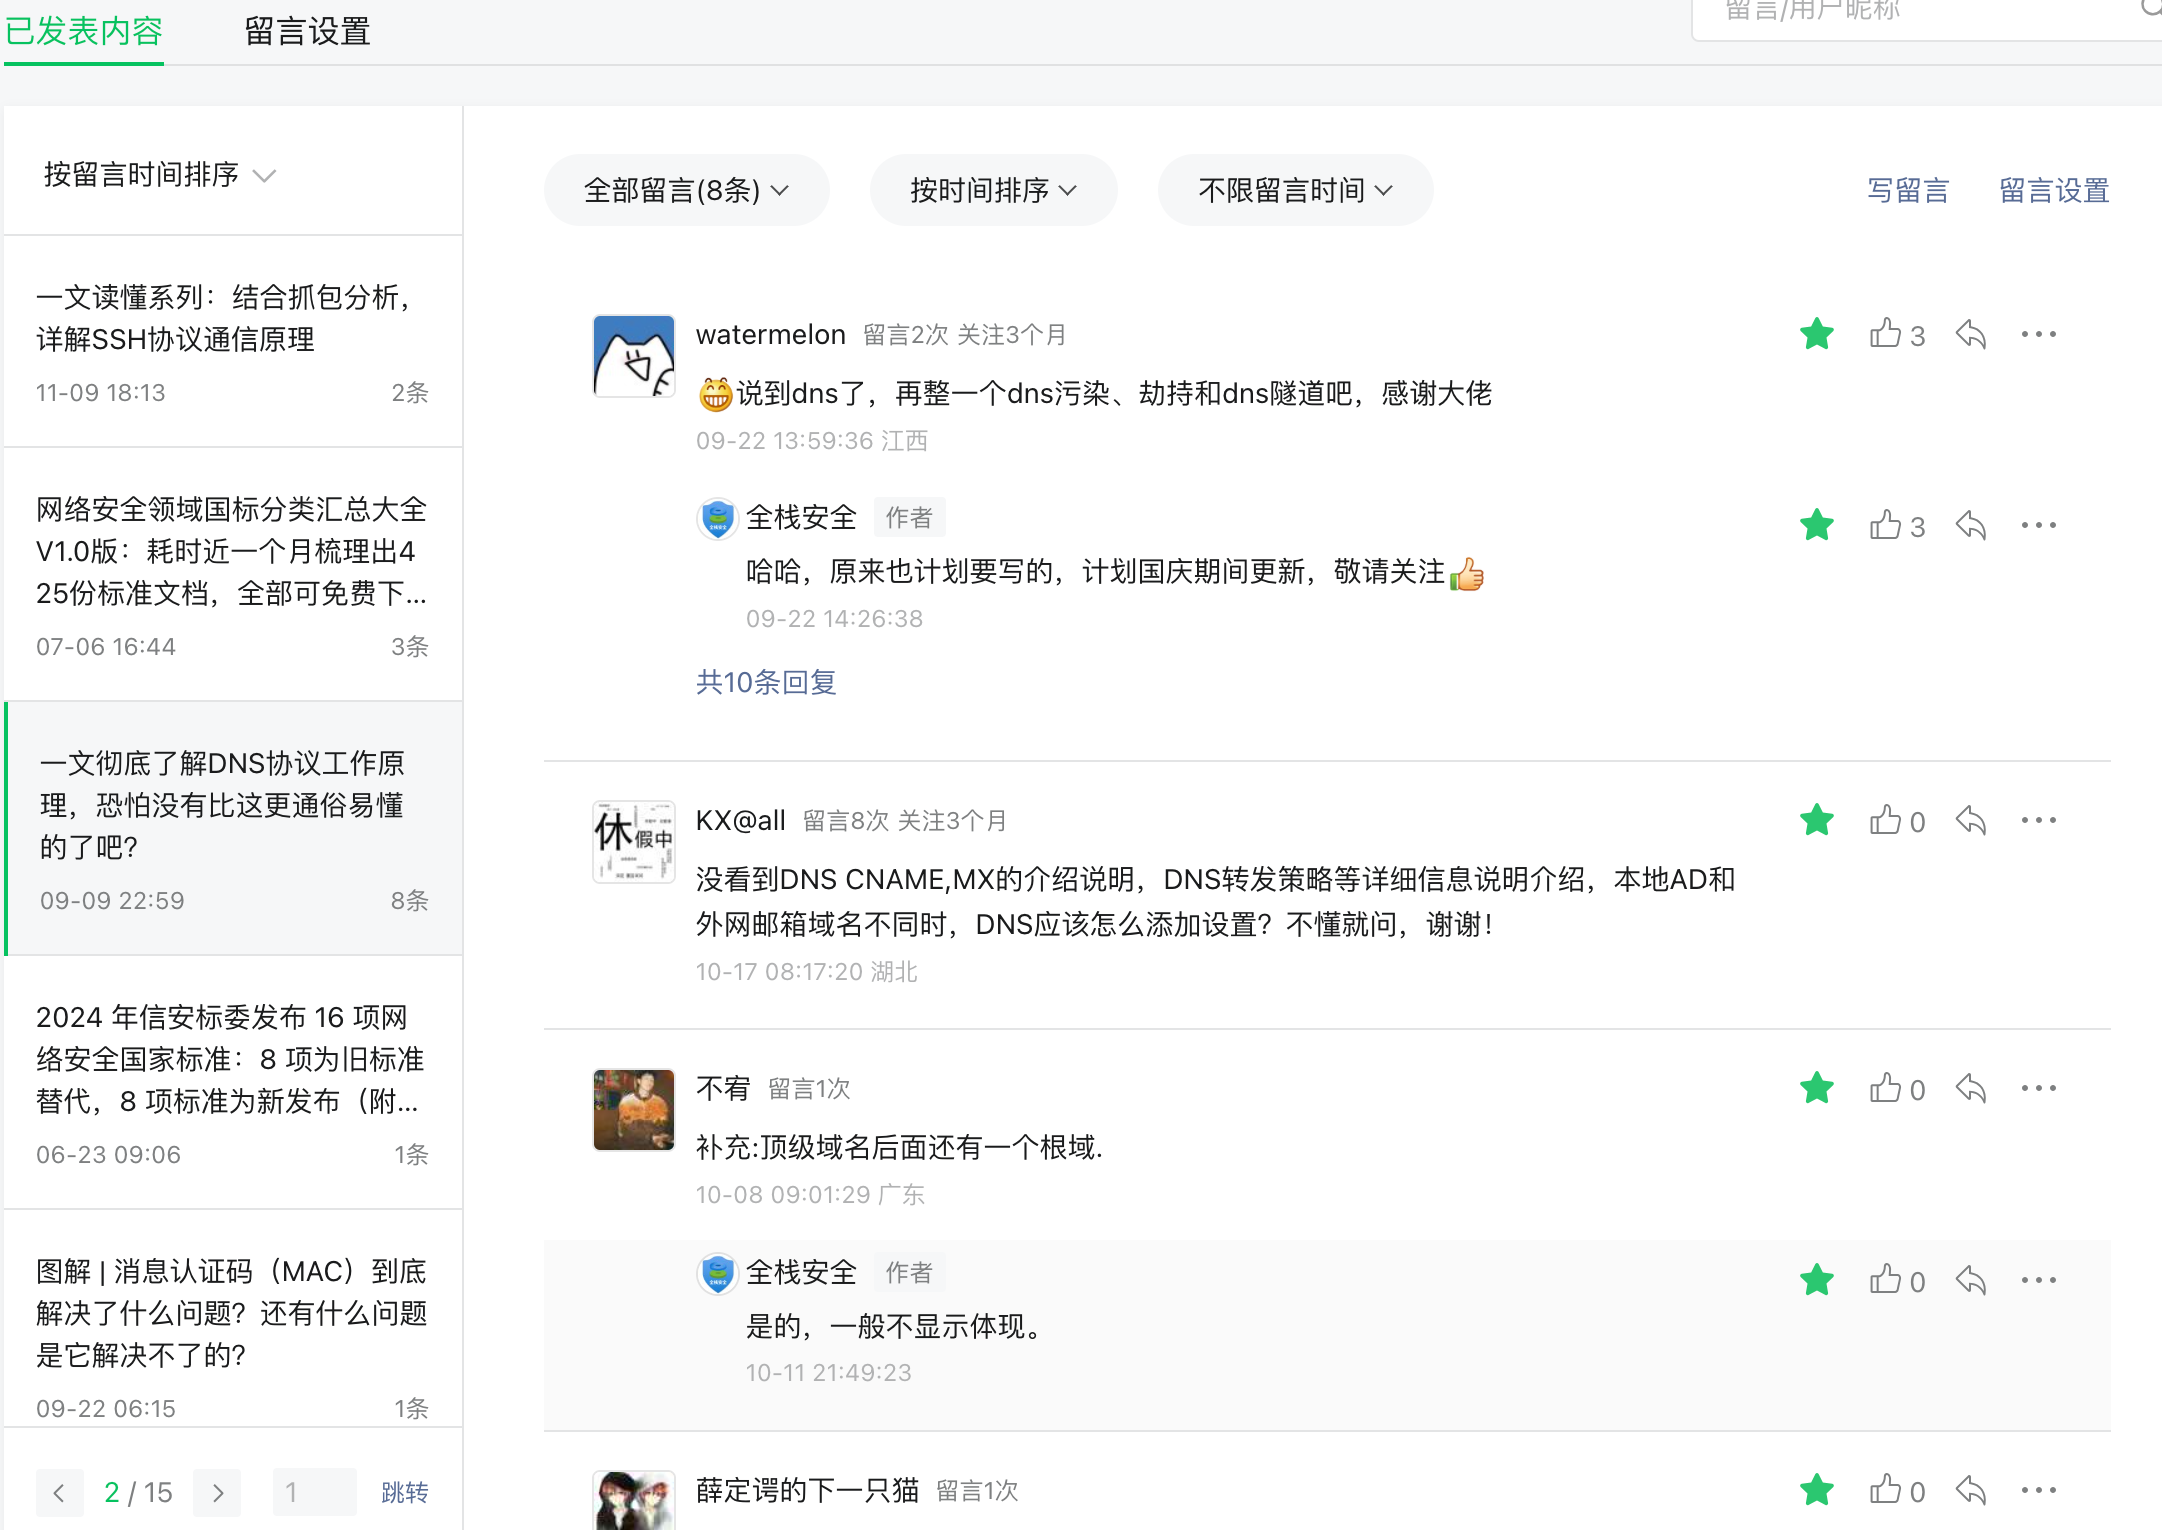Select the 已发表内容 tab
The height and width of the screenshot is (1530, 2162).
click(84, 32)
